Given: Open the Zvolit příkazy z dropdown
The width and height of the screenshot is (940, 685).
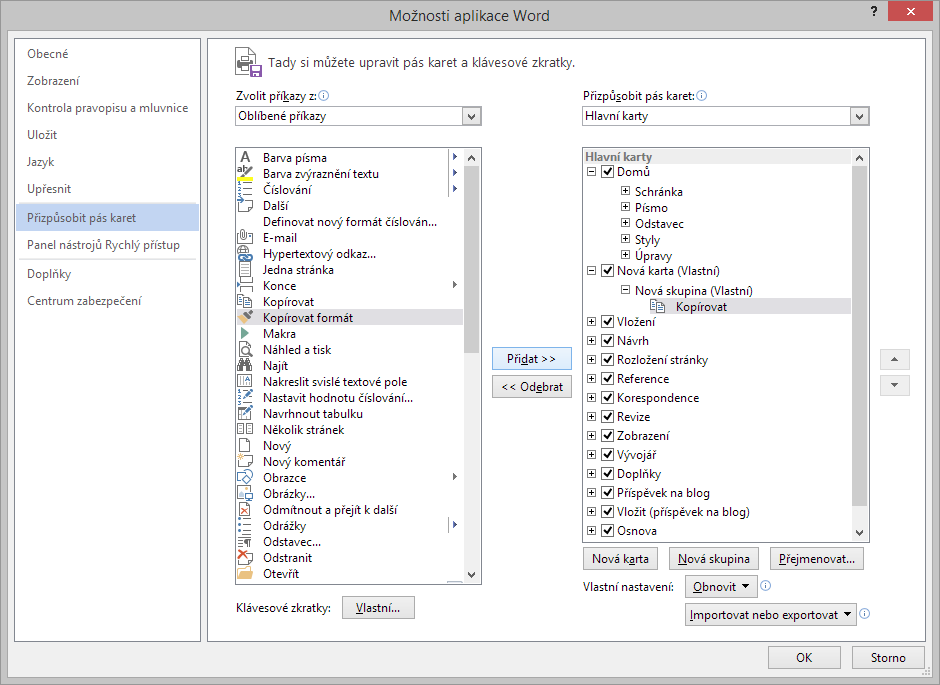Looking at the screenshot, I should pyautogui.click(x=471, y=116).
